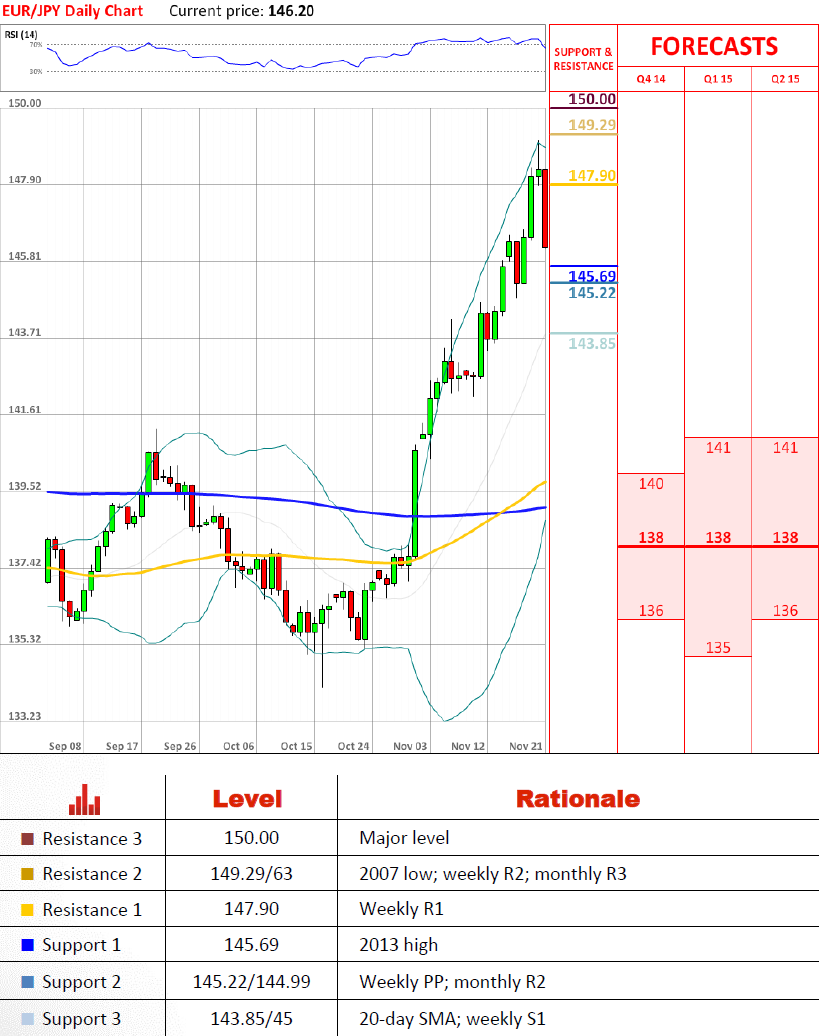This screenshot has width=819, height=1036.
Task: Click the Q4 14 forecast high value 140
Action: click(x=651, y=484)
